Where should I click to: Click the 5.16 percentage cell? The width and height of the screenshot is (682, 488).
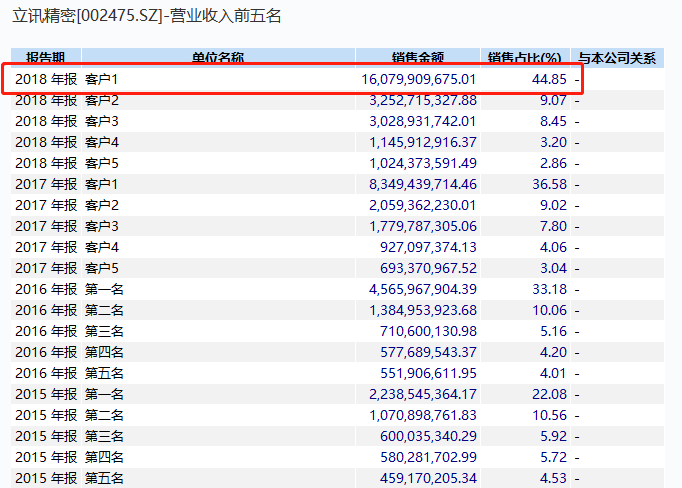553,331
